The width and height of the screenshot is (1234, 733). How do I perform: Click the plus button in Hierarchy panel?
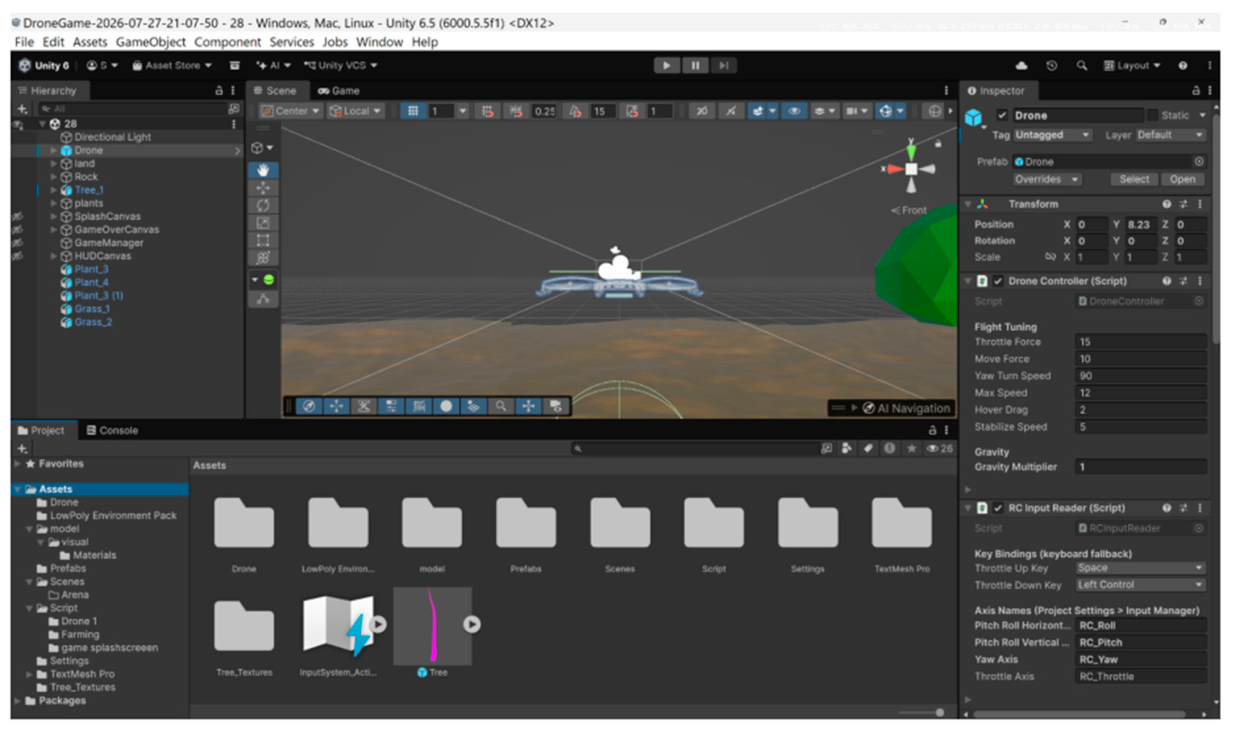[23, 109]
